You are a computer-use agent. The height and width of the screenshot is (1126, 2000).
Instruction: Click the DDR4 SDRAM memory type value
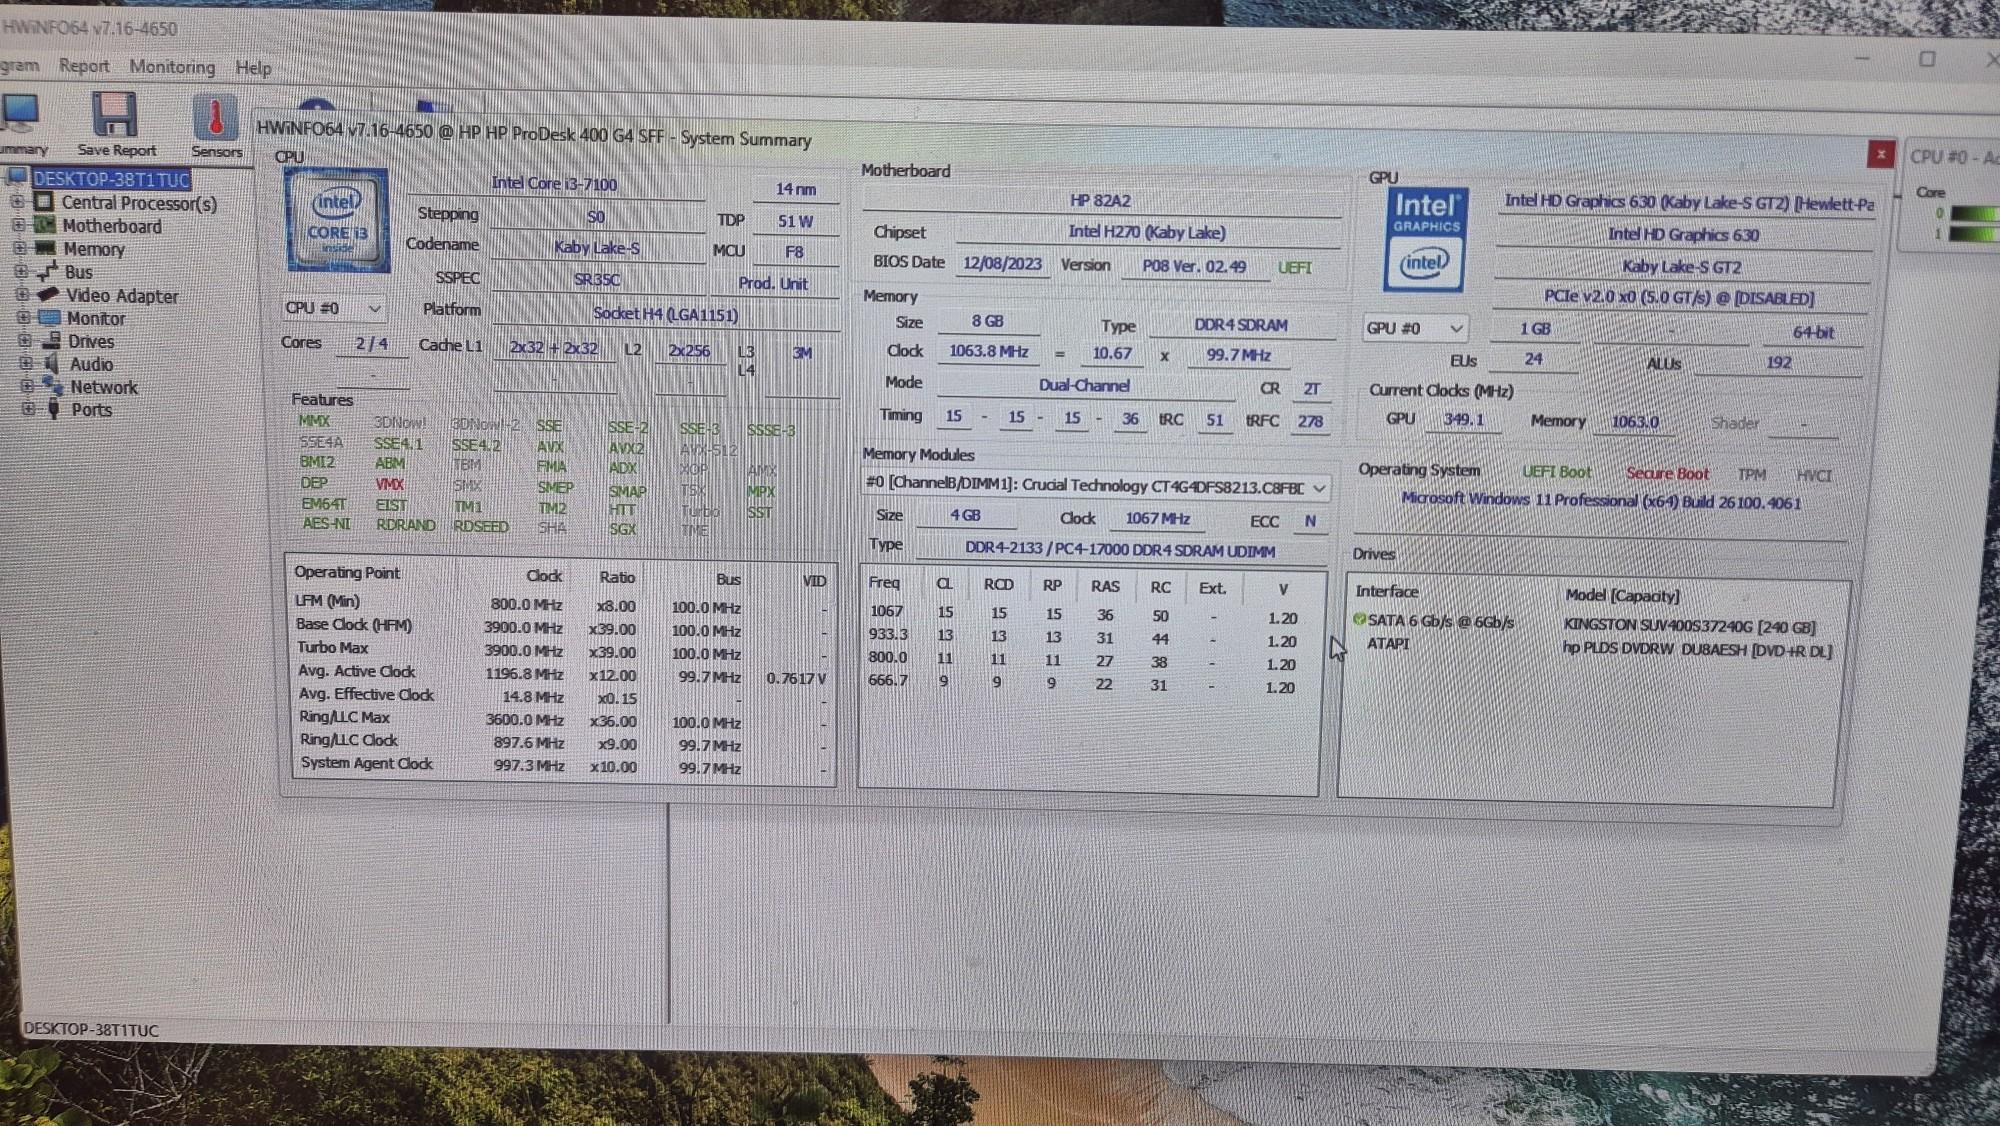coord(1241,325)
